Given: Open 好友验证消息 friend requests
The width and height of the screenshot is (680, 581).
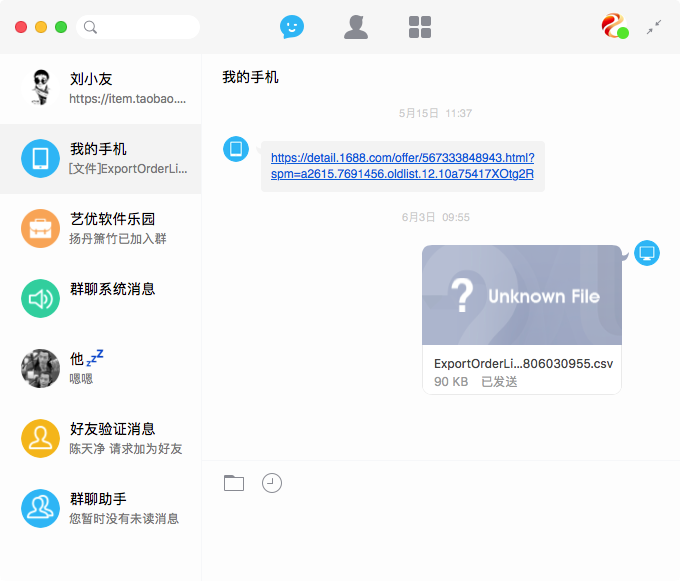Looking at the screenshot, I should point(101,438).
